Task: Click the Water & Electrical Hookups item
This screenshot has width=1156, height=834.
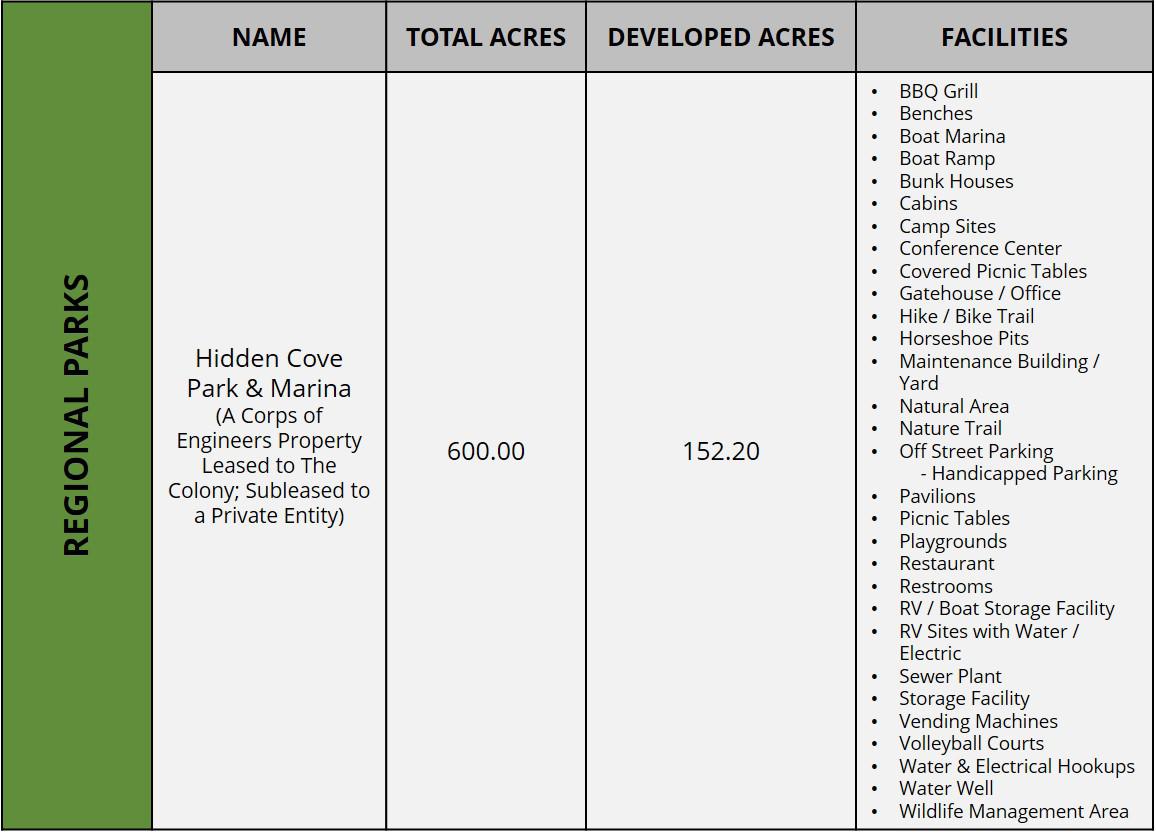Action: (x=1017, y=766)
